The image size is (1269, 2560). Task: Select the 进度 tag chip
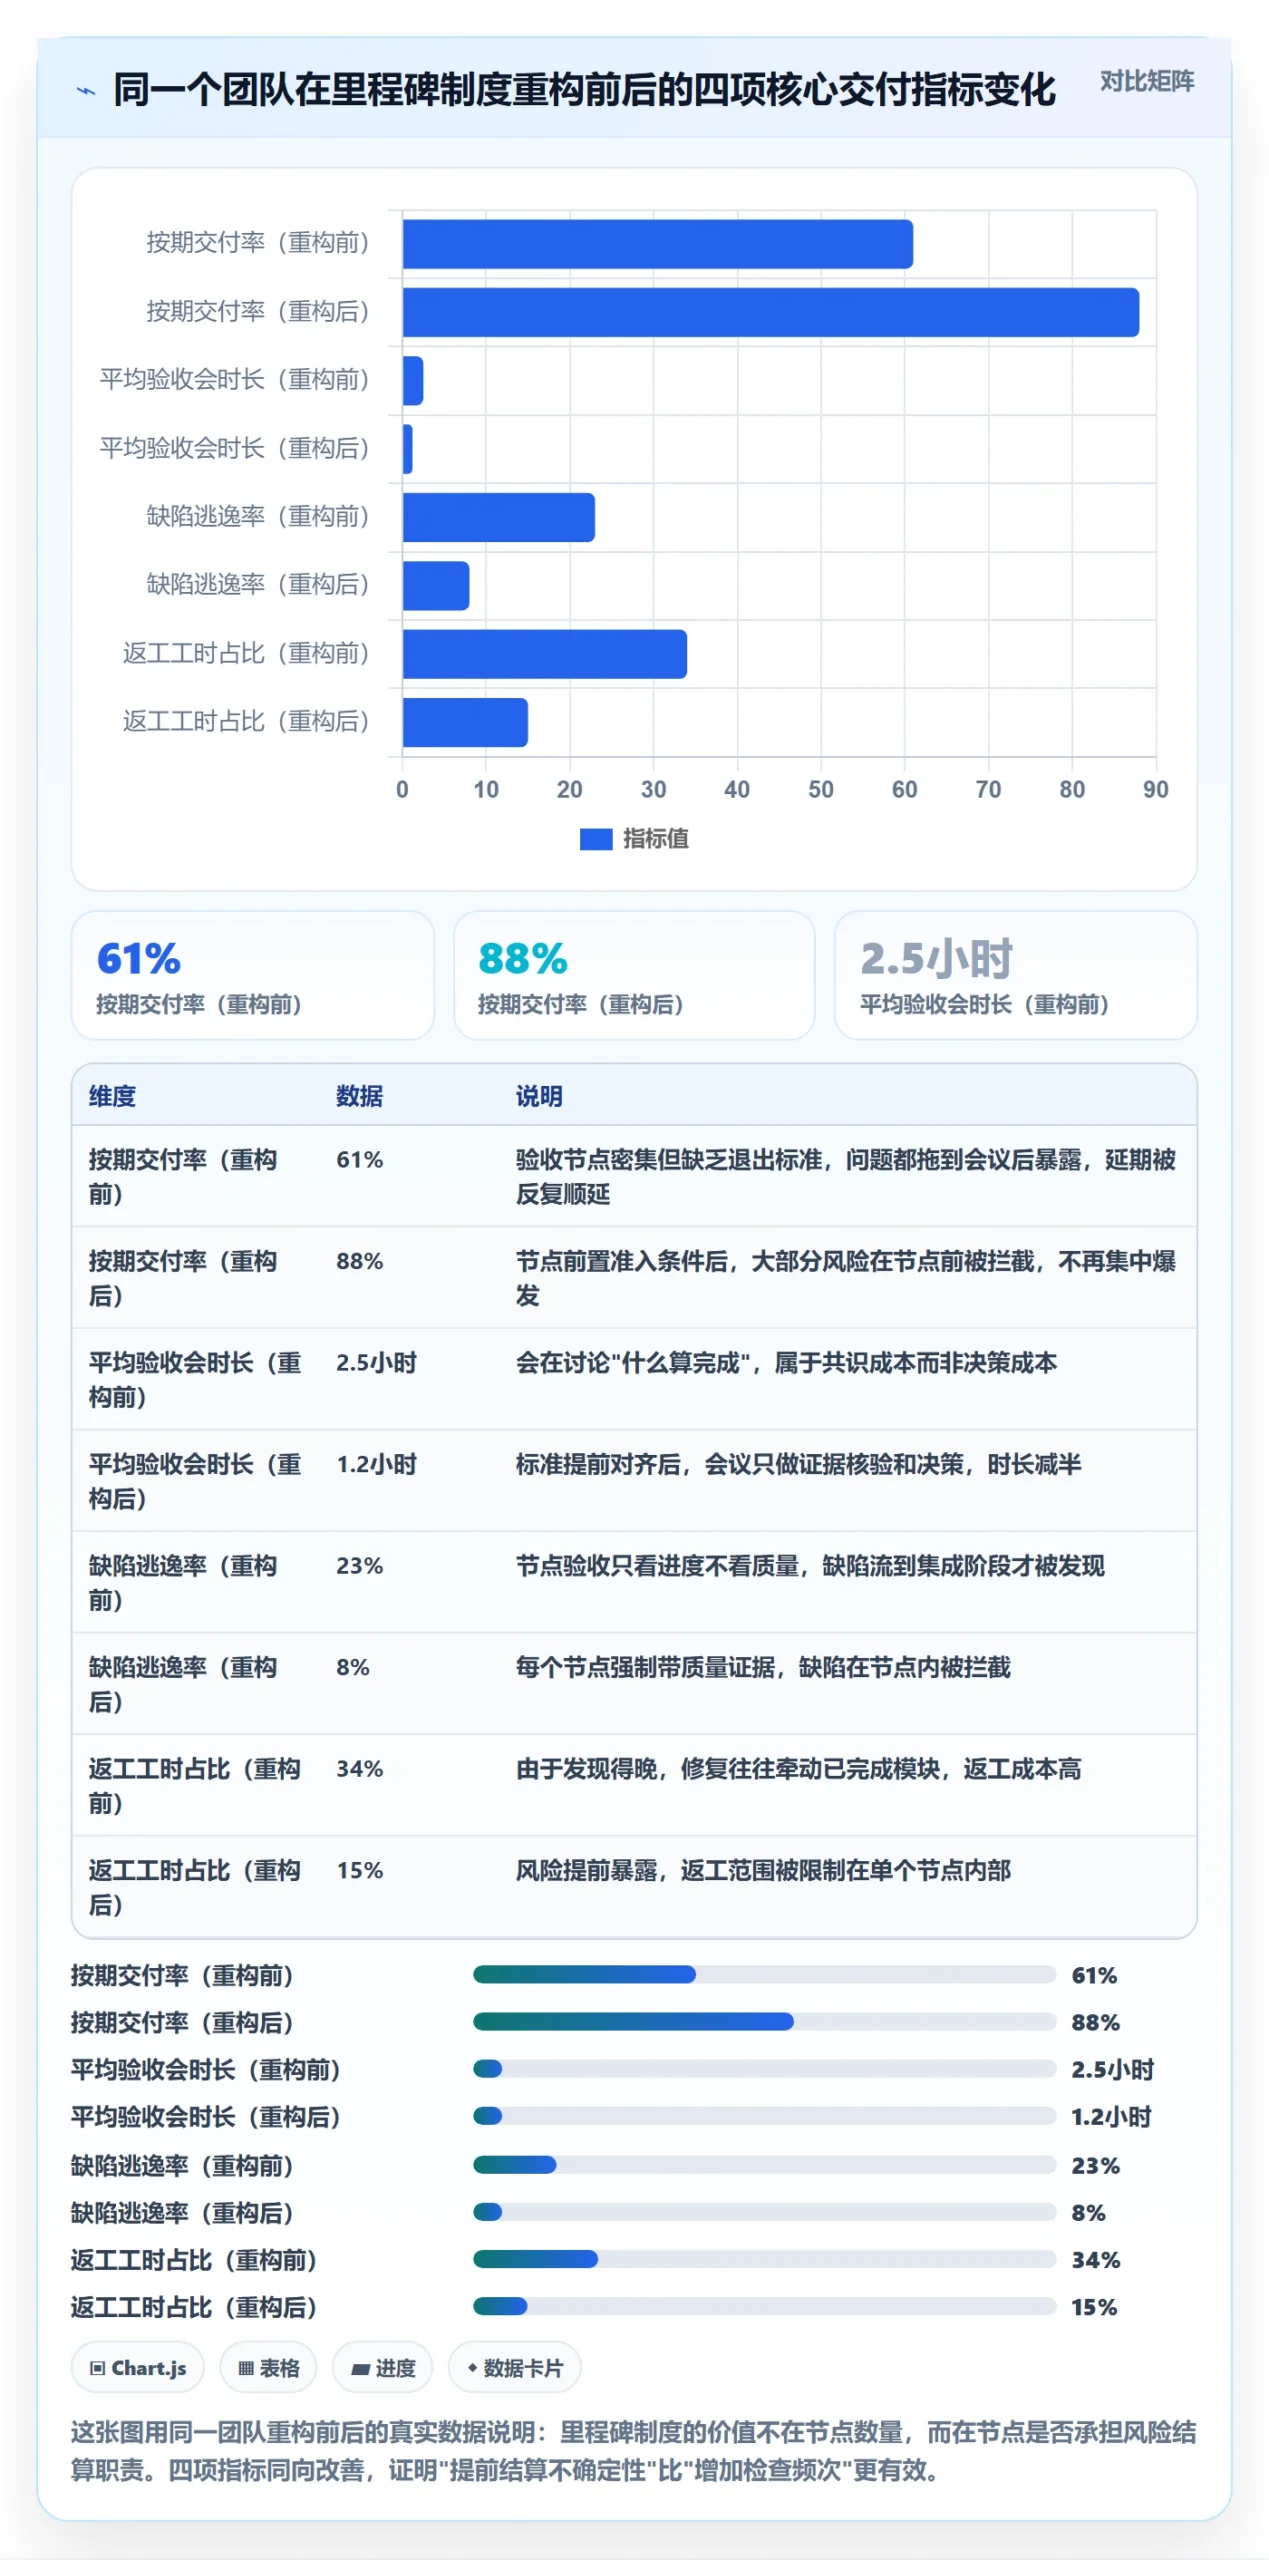(x=382, y=2367)
